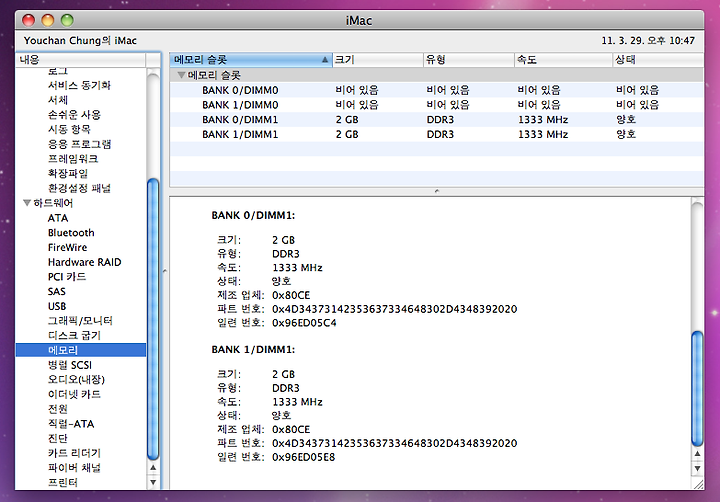Select 파이버 채널 in sidebar
The image size is (720, 502).
pos(74,468)
